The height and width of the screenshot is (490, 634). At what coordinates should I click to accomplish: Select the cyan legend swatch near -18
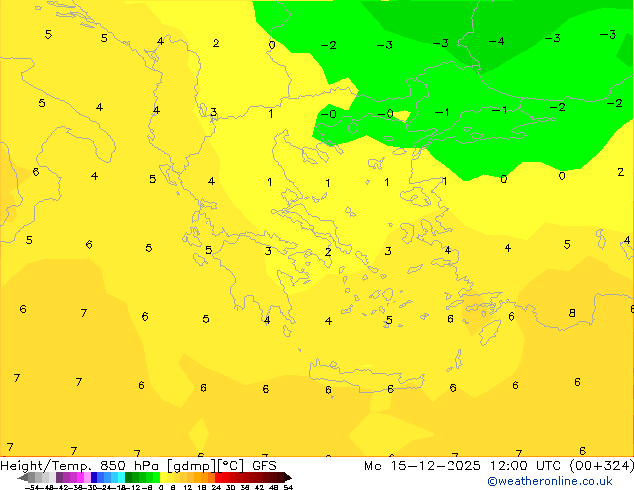[x=121, y=477]
